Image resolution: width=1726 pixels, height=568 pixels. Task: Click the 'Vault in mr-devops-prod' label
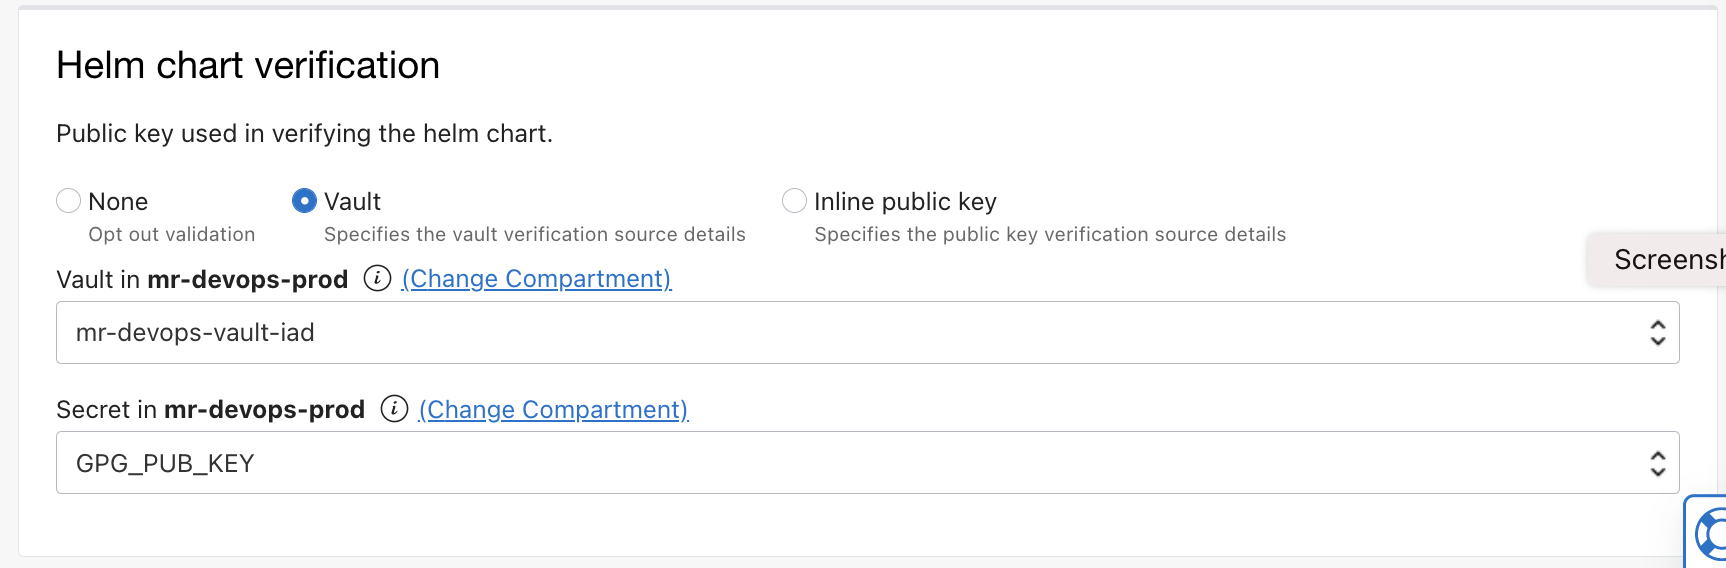(202, 279)
